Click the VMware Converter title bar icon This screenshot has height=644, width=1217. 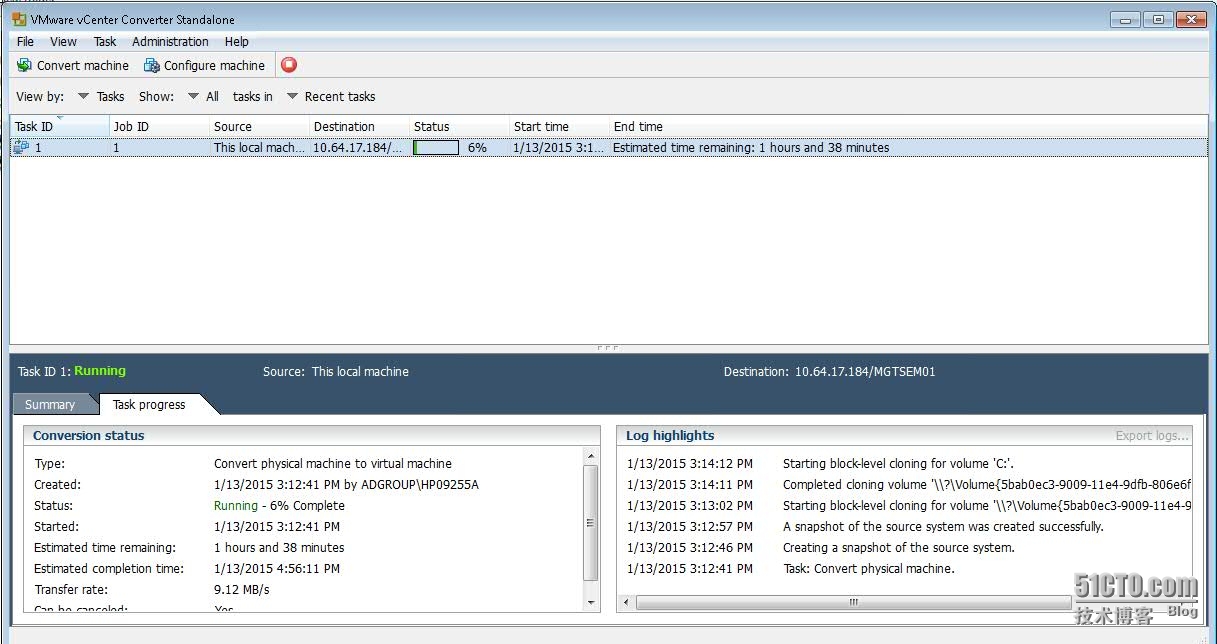[19, 19]
